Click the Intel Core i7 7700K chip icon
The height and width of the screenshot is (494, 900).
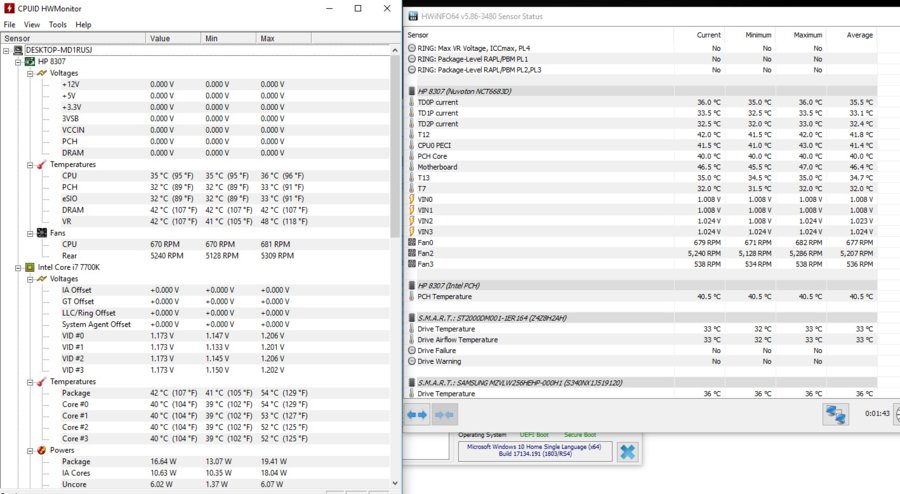(x=30, y=267)
